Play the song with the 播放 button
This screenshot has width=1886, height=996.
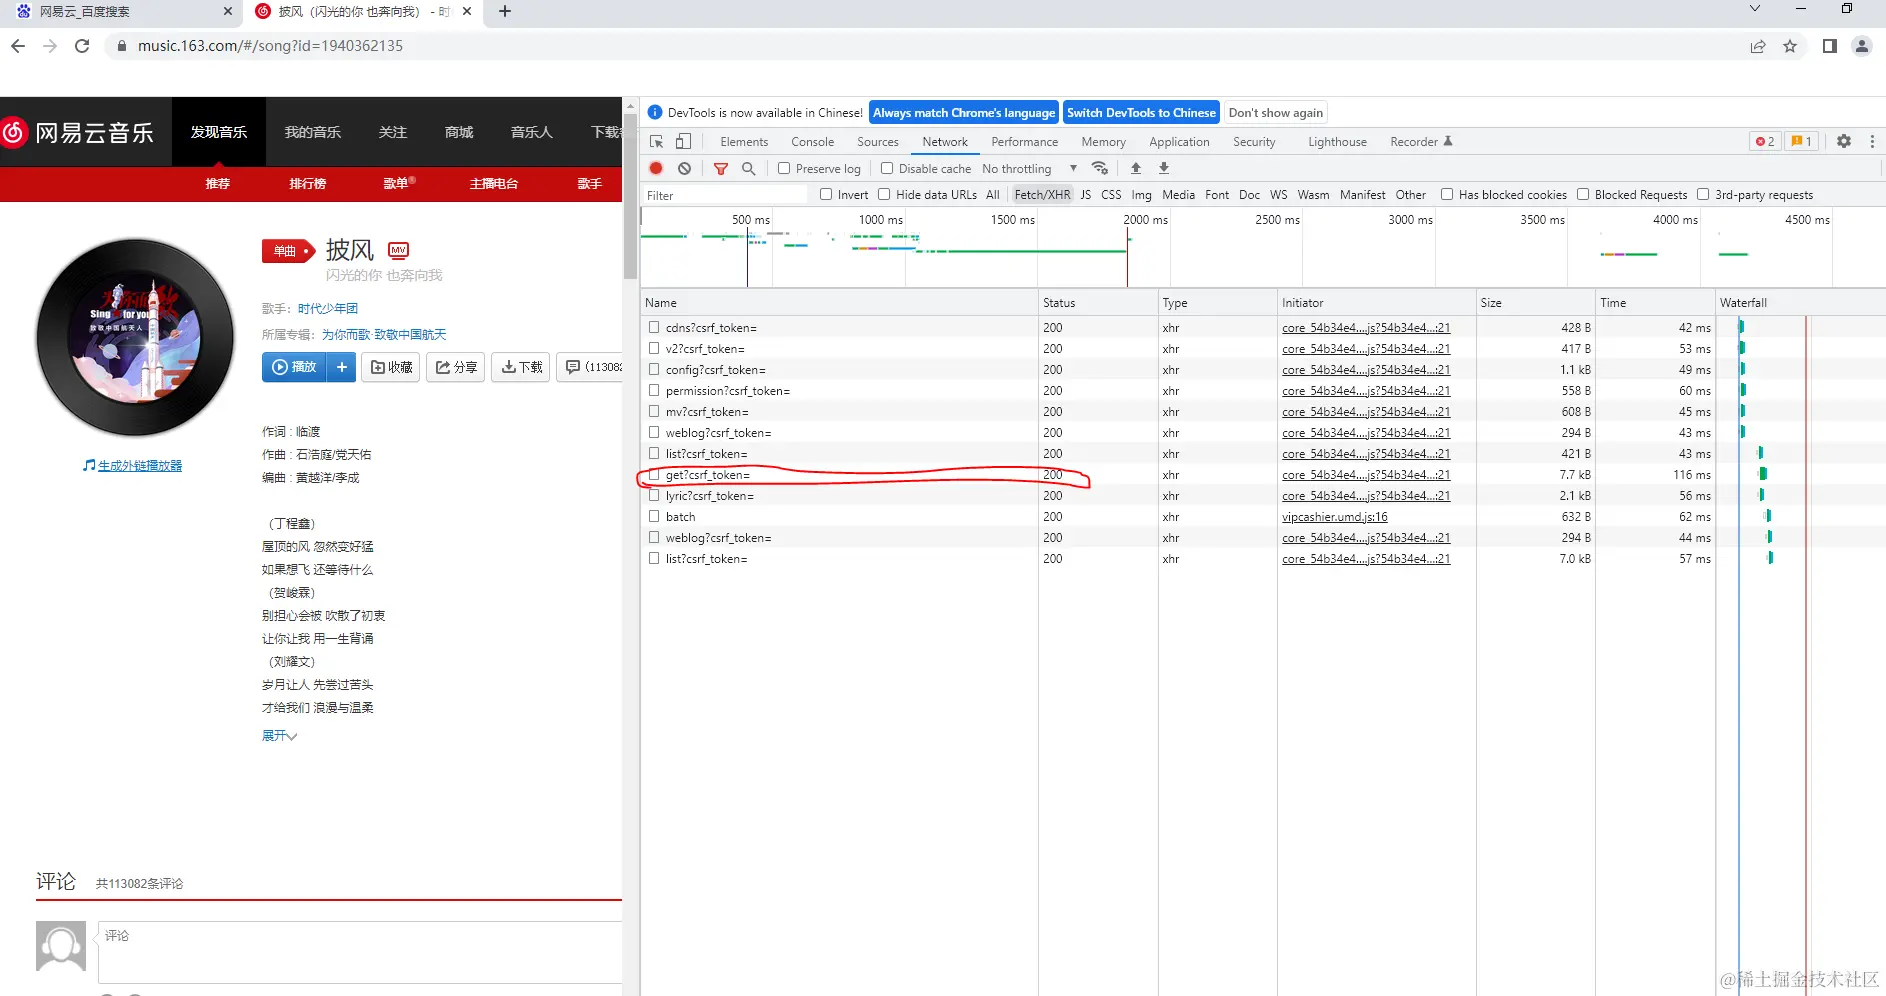tap(295, 367)
